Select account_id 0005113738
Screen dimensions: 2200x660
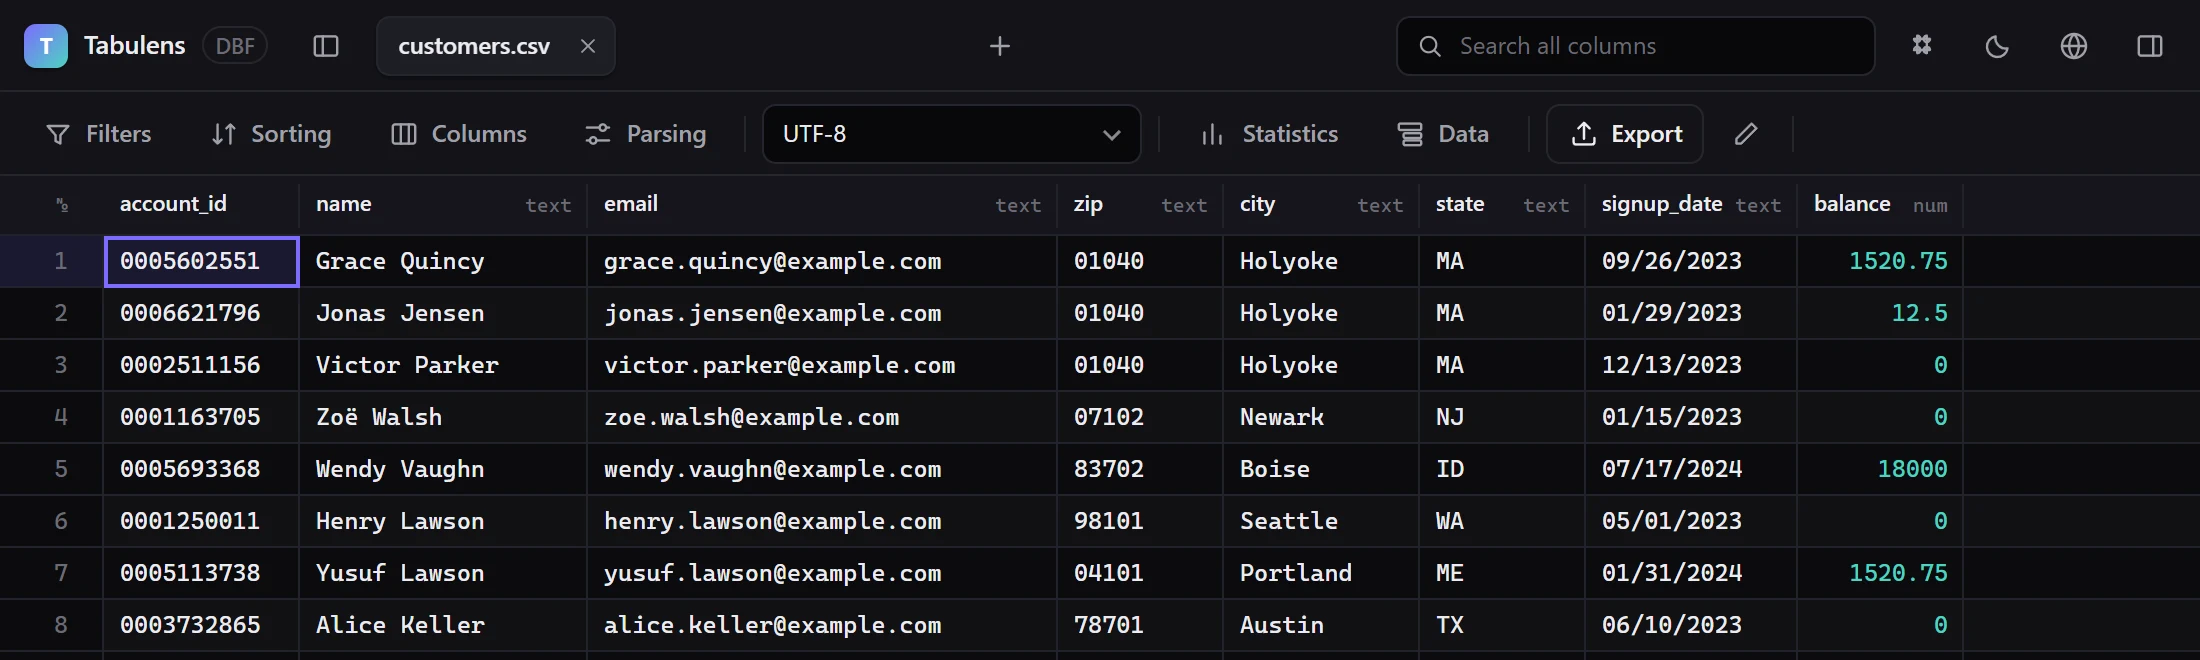(201, 574)
